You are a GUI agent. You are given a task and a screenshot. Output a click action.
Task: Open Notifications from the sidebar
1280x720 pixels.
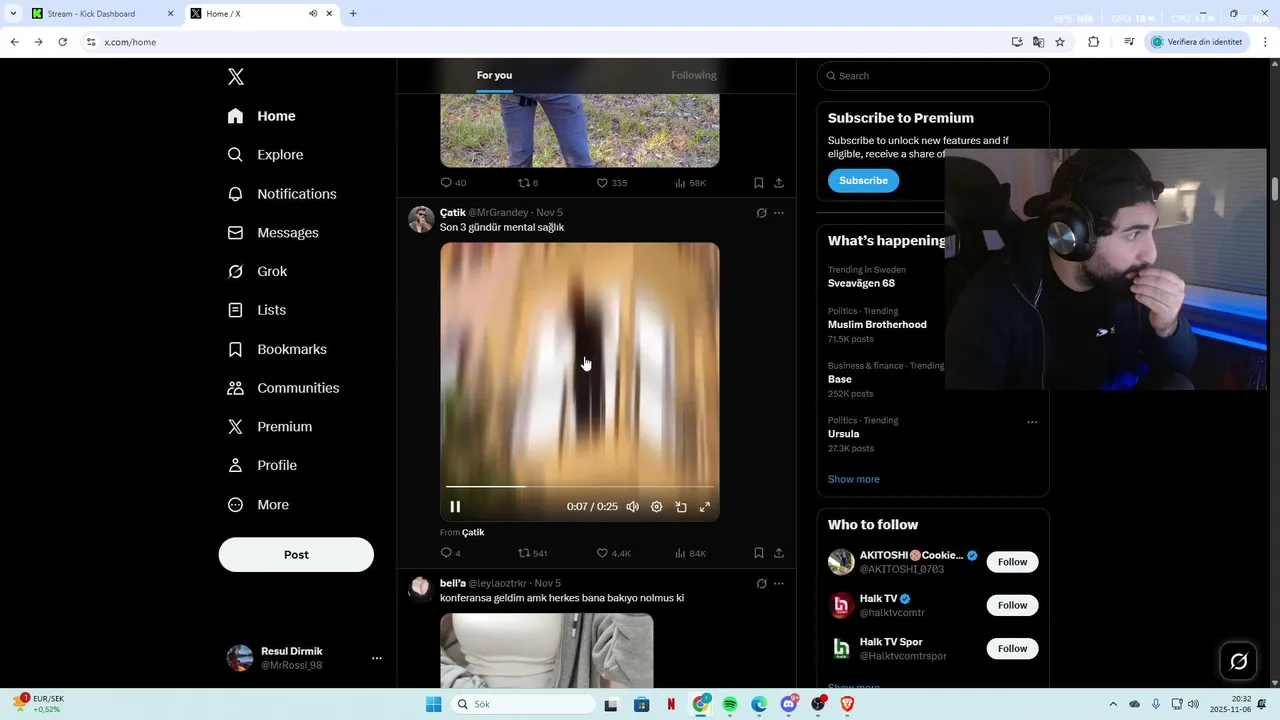coord(282,194)
